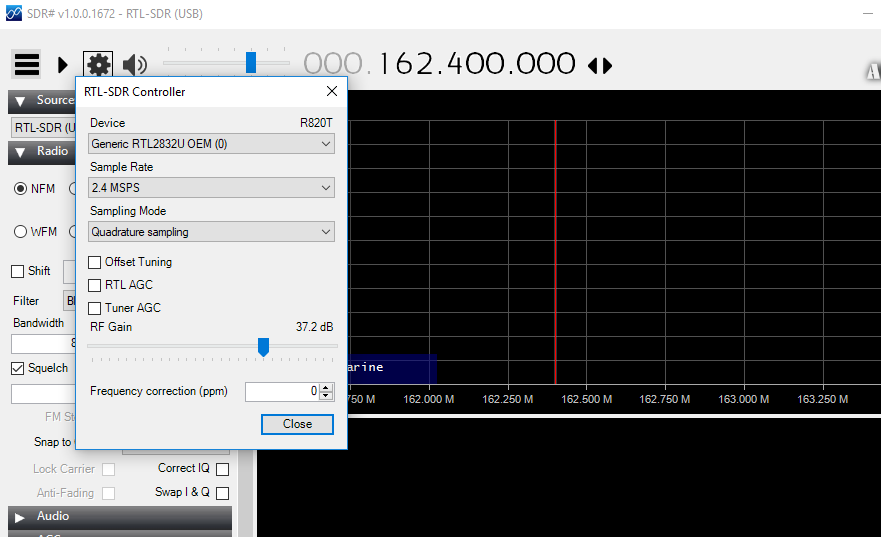Screen dimensions: 881x537
Task: Open the RTL-SDR source dropdown
Action: (43, 128)
